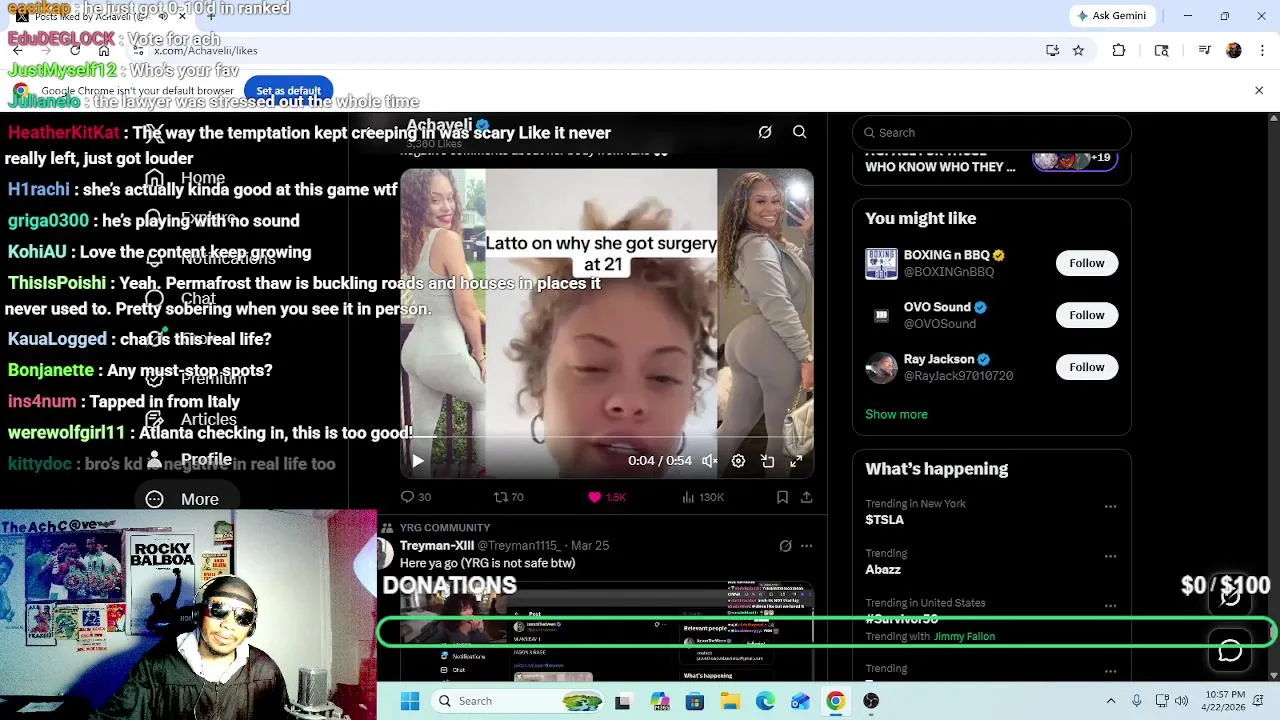The image size is (1280, 720).
Task: Click the Ask Gemini button
Action: click(1111, 16)
